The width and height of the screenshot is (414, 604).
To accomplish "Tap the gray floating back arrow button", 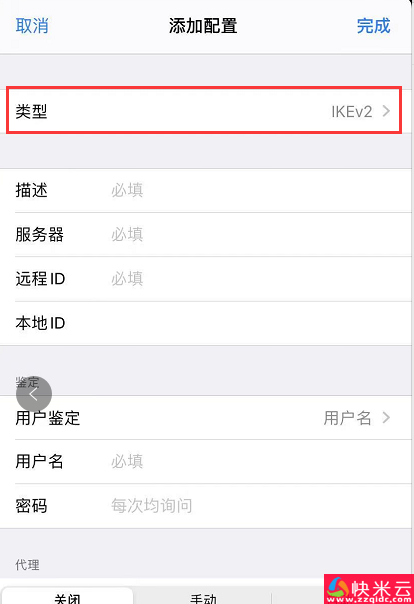I will 34,394.
